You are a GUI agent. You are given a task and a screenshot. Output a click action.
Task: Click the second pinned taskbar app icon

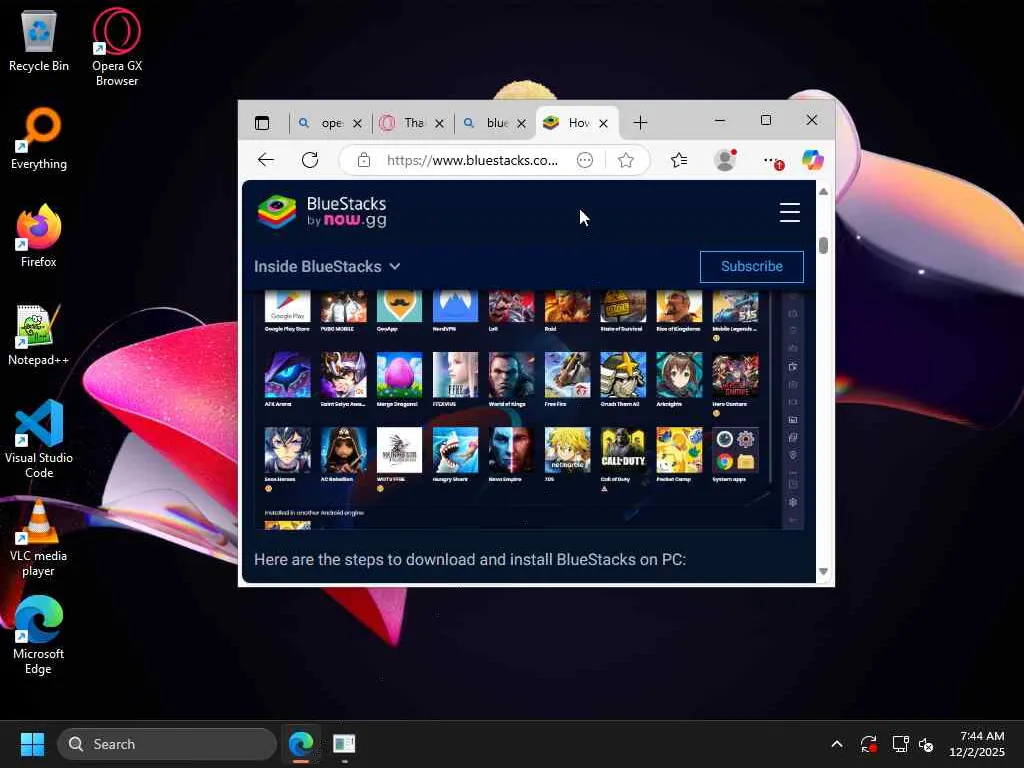click(x=344, y=744)
